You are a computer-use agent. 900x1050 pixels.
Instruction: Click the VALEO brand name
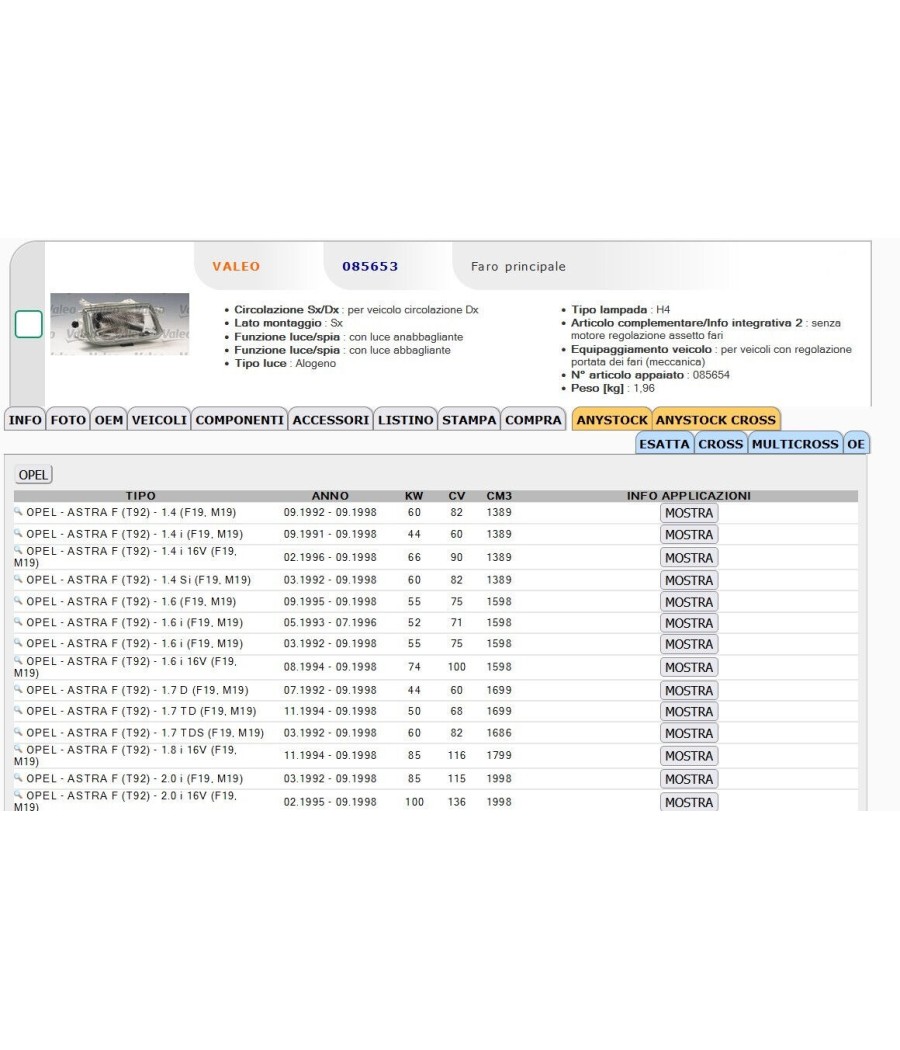236,267
